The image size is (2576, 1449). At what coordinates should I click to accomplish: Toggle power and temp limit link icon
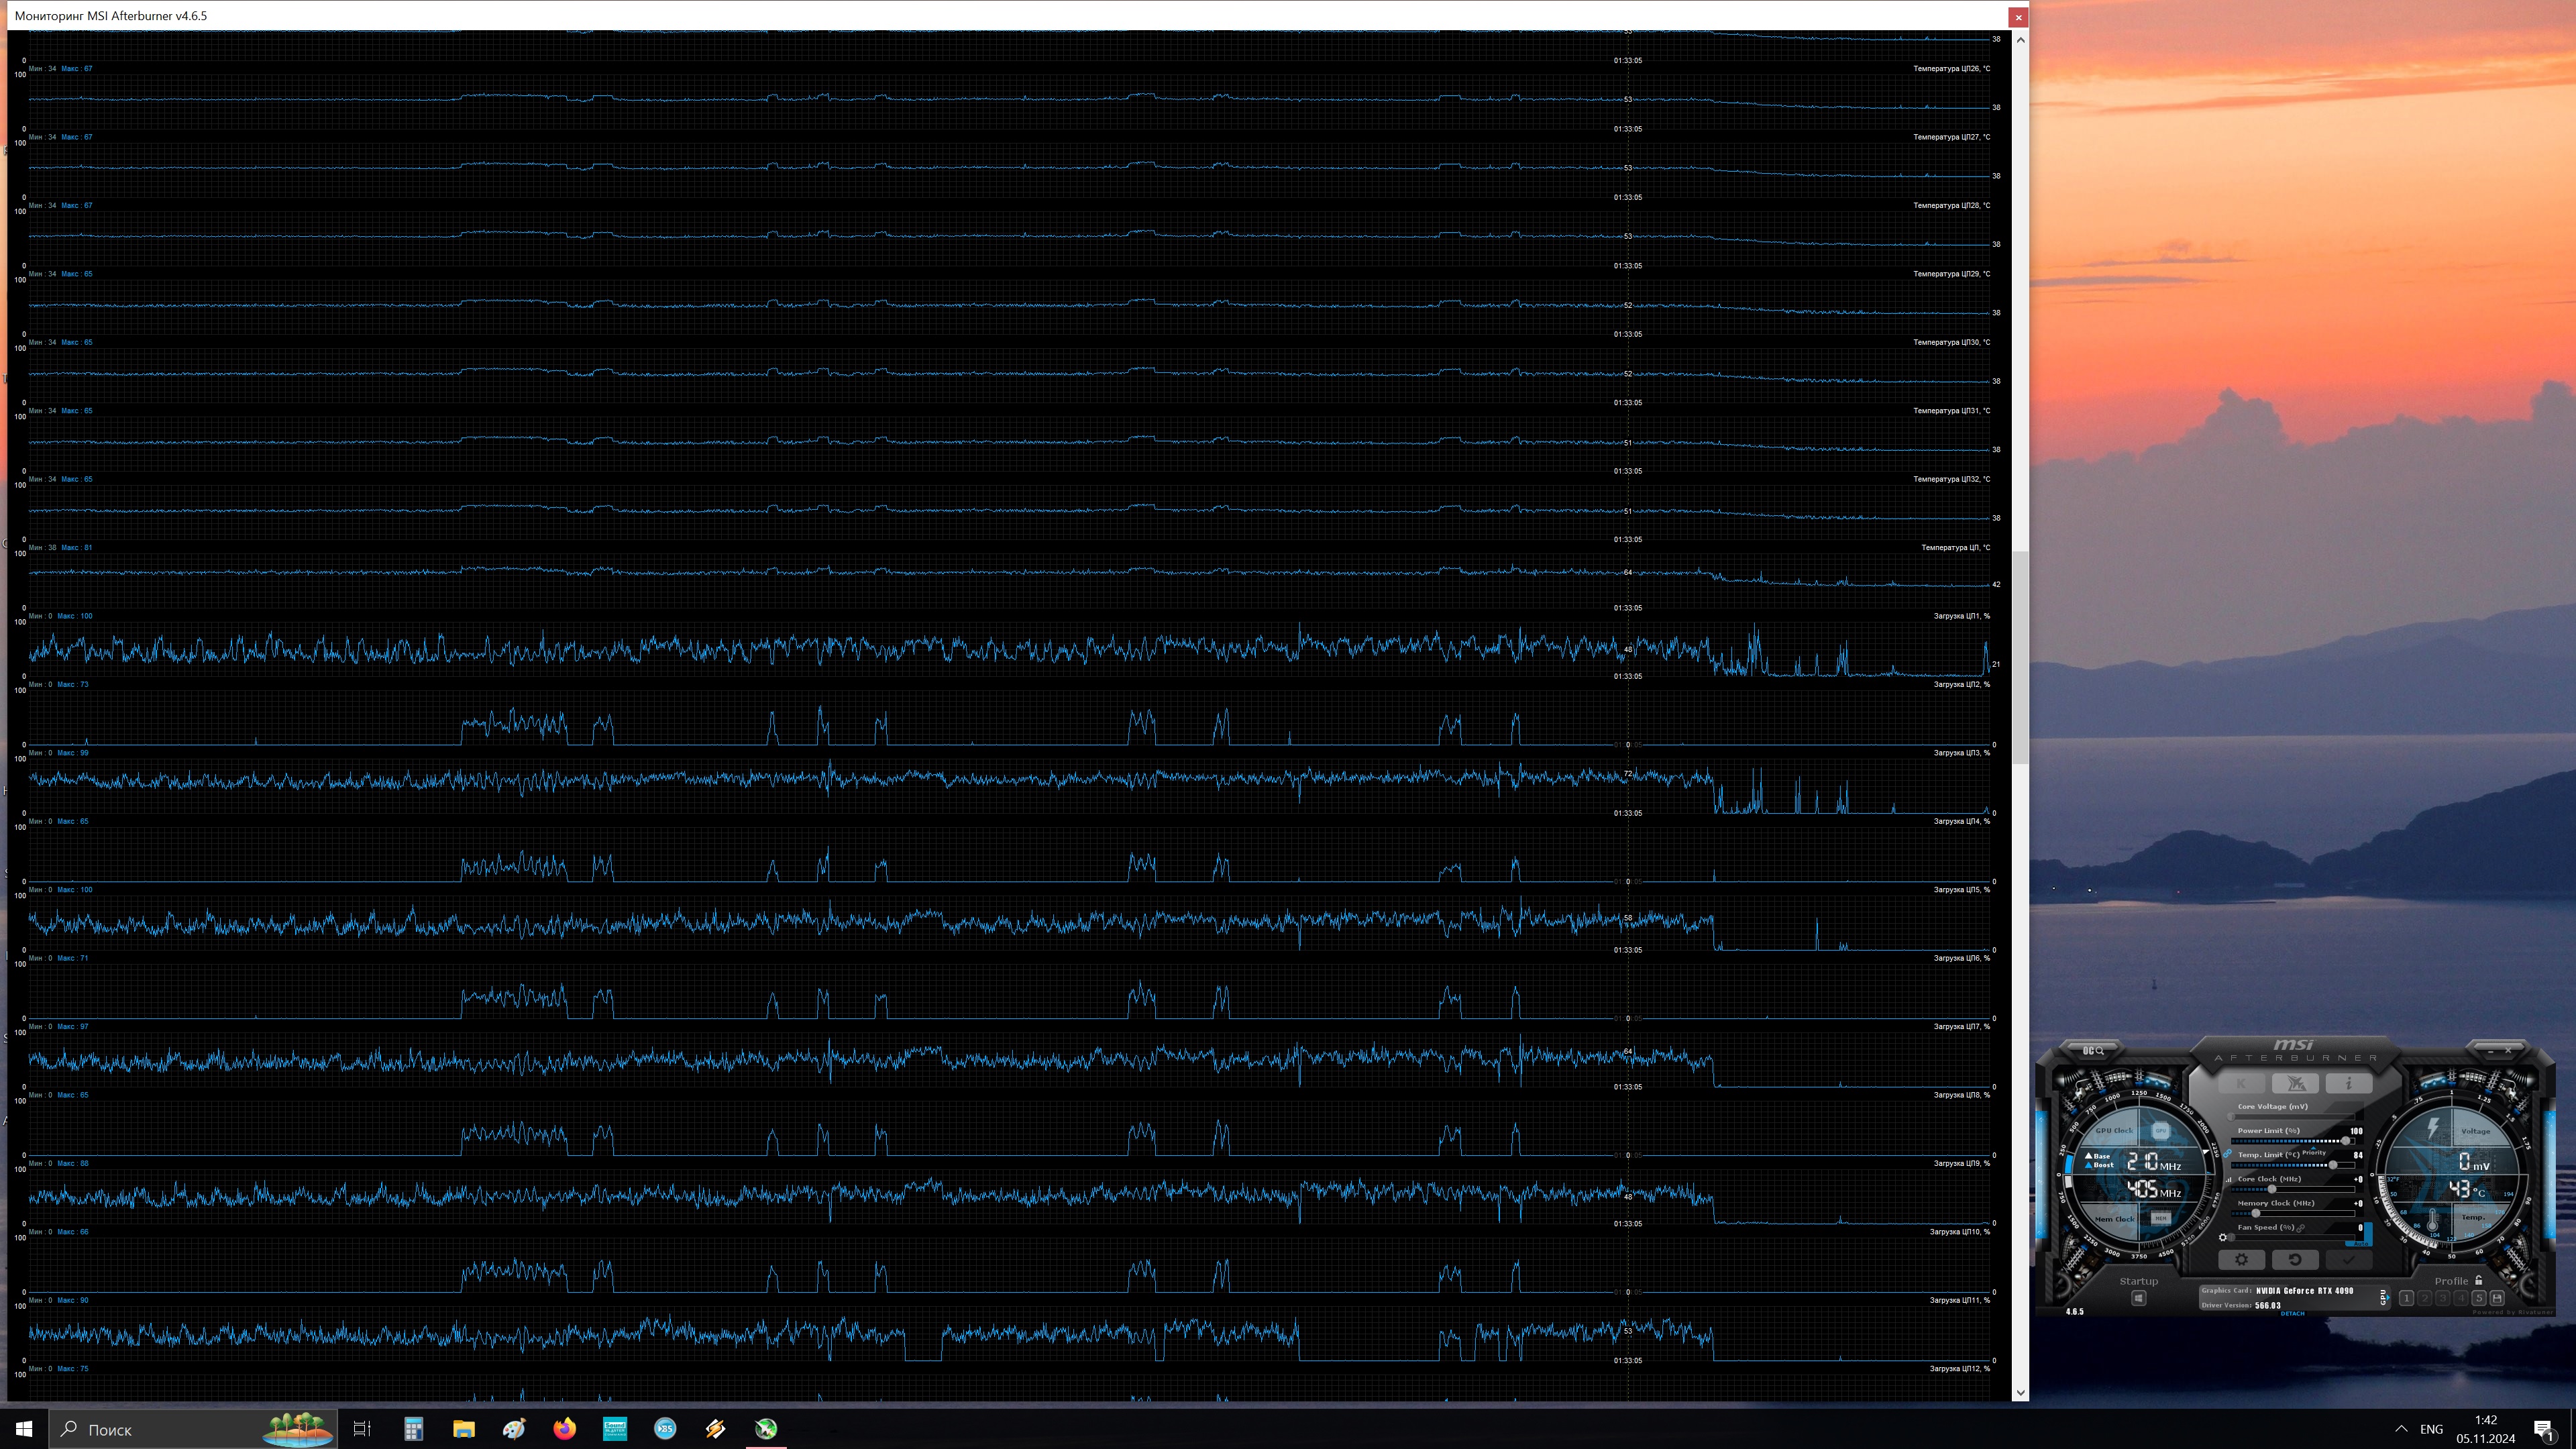point(2228,1154)
